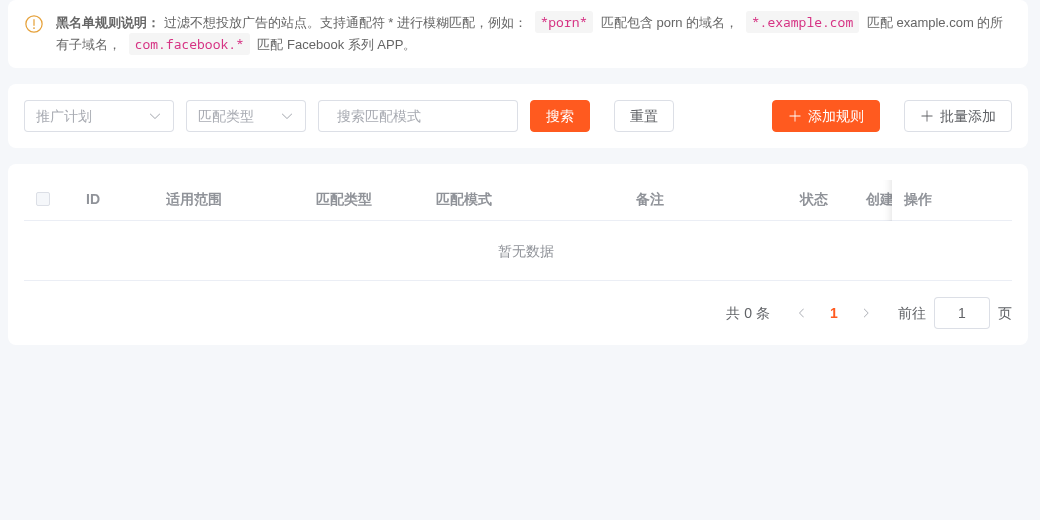Click the 重置 button

point(644,116)
